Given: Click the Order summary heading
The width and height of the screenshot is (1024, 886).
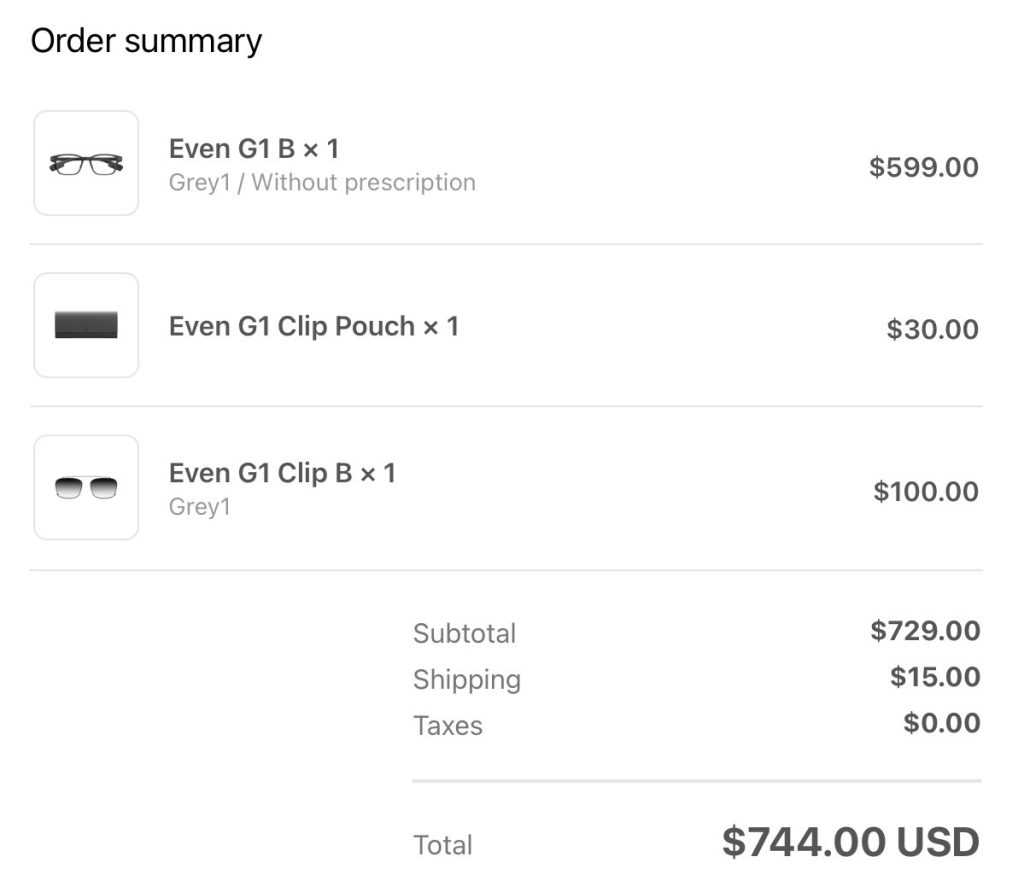Looking at the screenshot, I should pyautogui.click(x=146, y=41).
